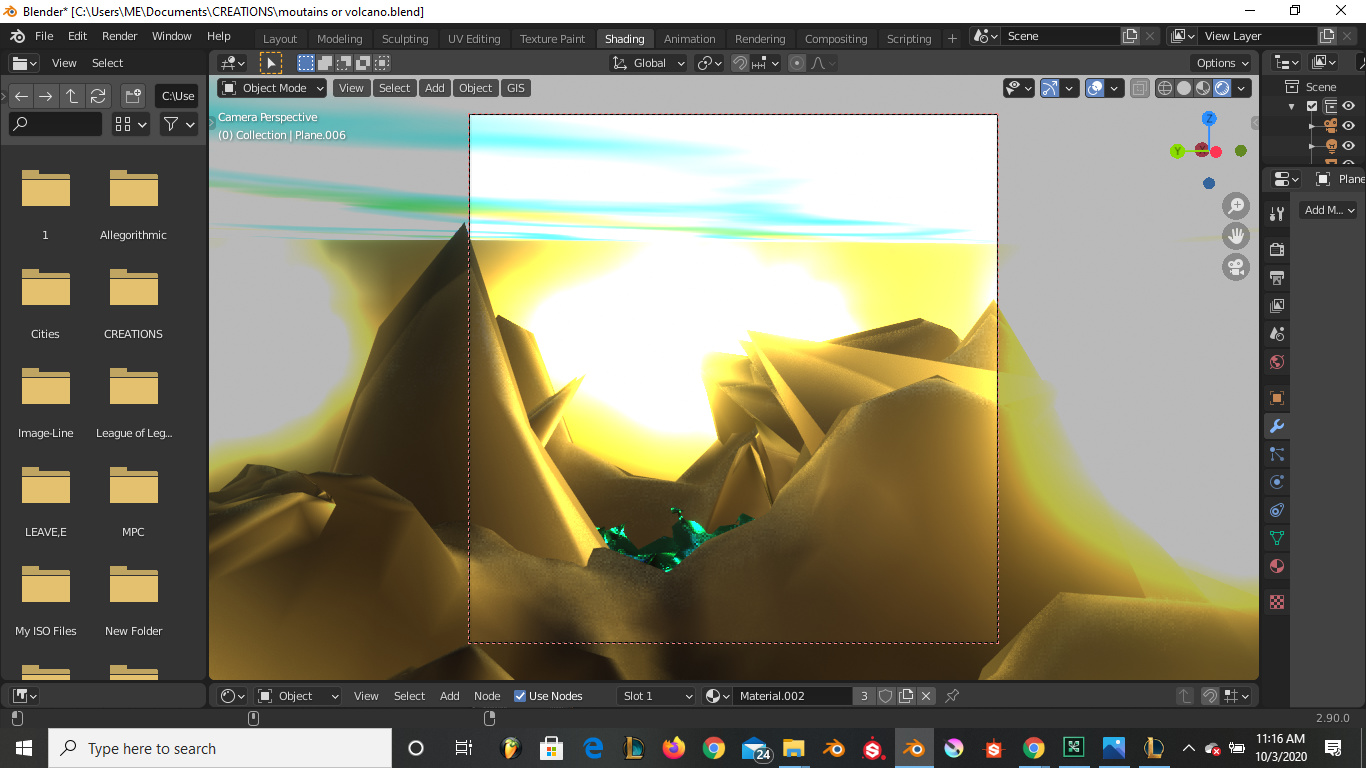Open the Object Mode dropdown
1366x768 pixels.
tap(273, 88)
